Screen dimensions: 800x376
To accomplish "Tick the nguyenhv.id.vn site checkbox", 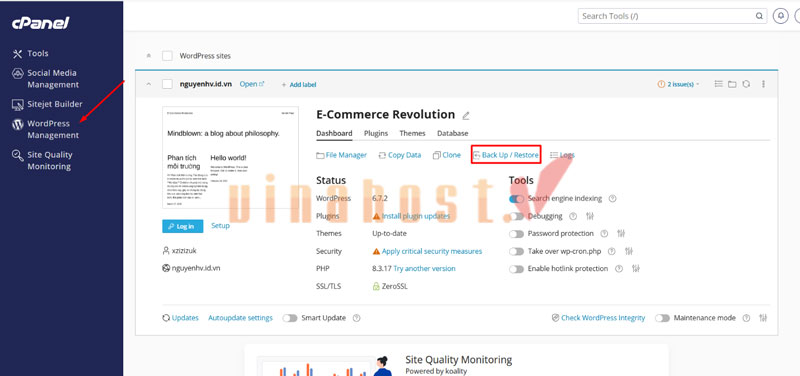I will pos(167,84).
